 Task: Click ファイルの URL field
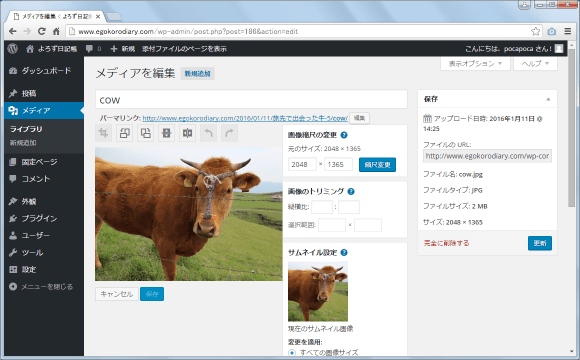pos(487,156)
